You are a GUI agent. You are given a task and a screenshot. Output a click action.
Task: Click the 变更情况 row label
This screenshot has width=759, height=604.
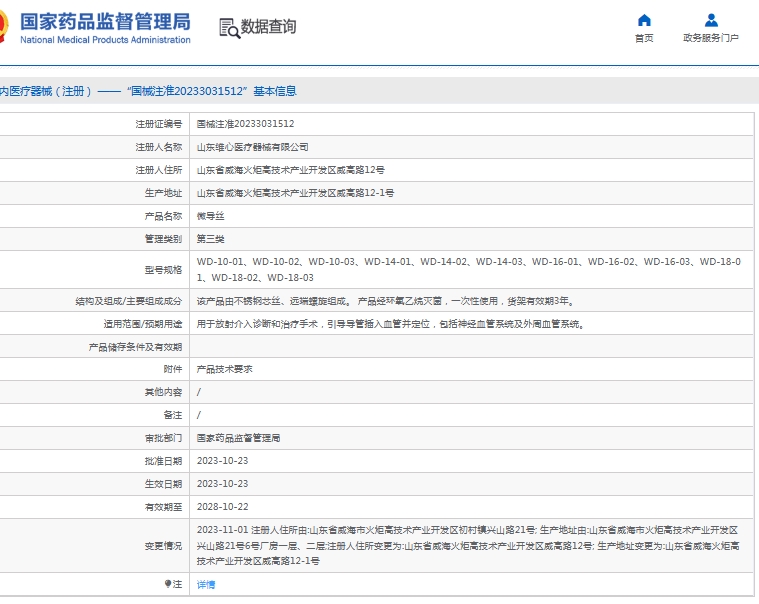click(164, 546)
